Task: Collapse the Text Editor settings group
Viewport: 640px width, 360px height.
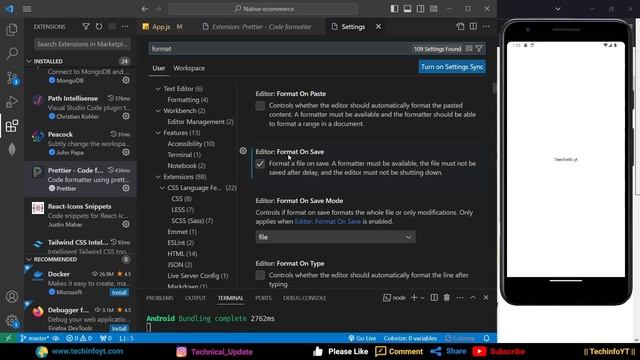Action: pyautogui.click(x=158, y=89)
